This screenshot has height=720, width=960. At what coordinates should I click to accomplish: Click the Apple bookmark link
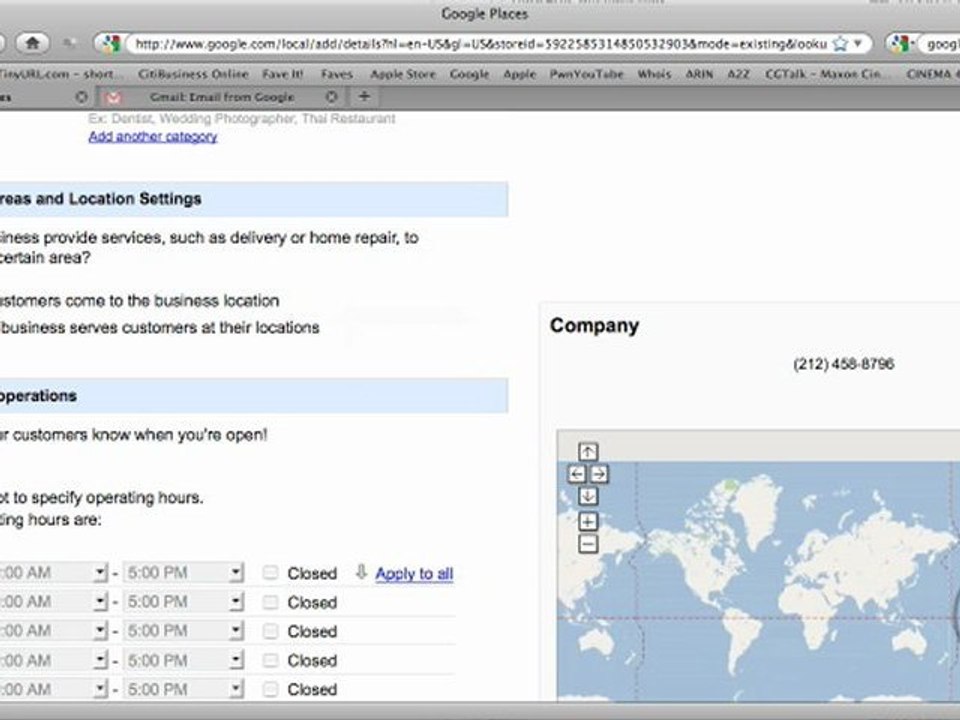(x=519, y=74)
